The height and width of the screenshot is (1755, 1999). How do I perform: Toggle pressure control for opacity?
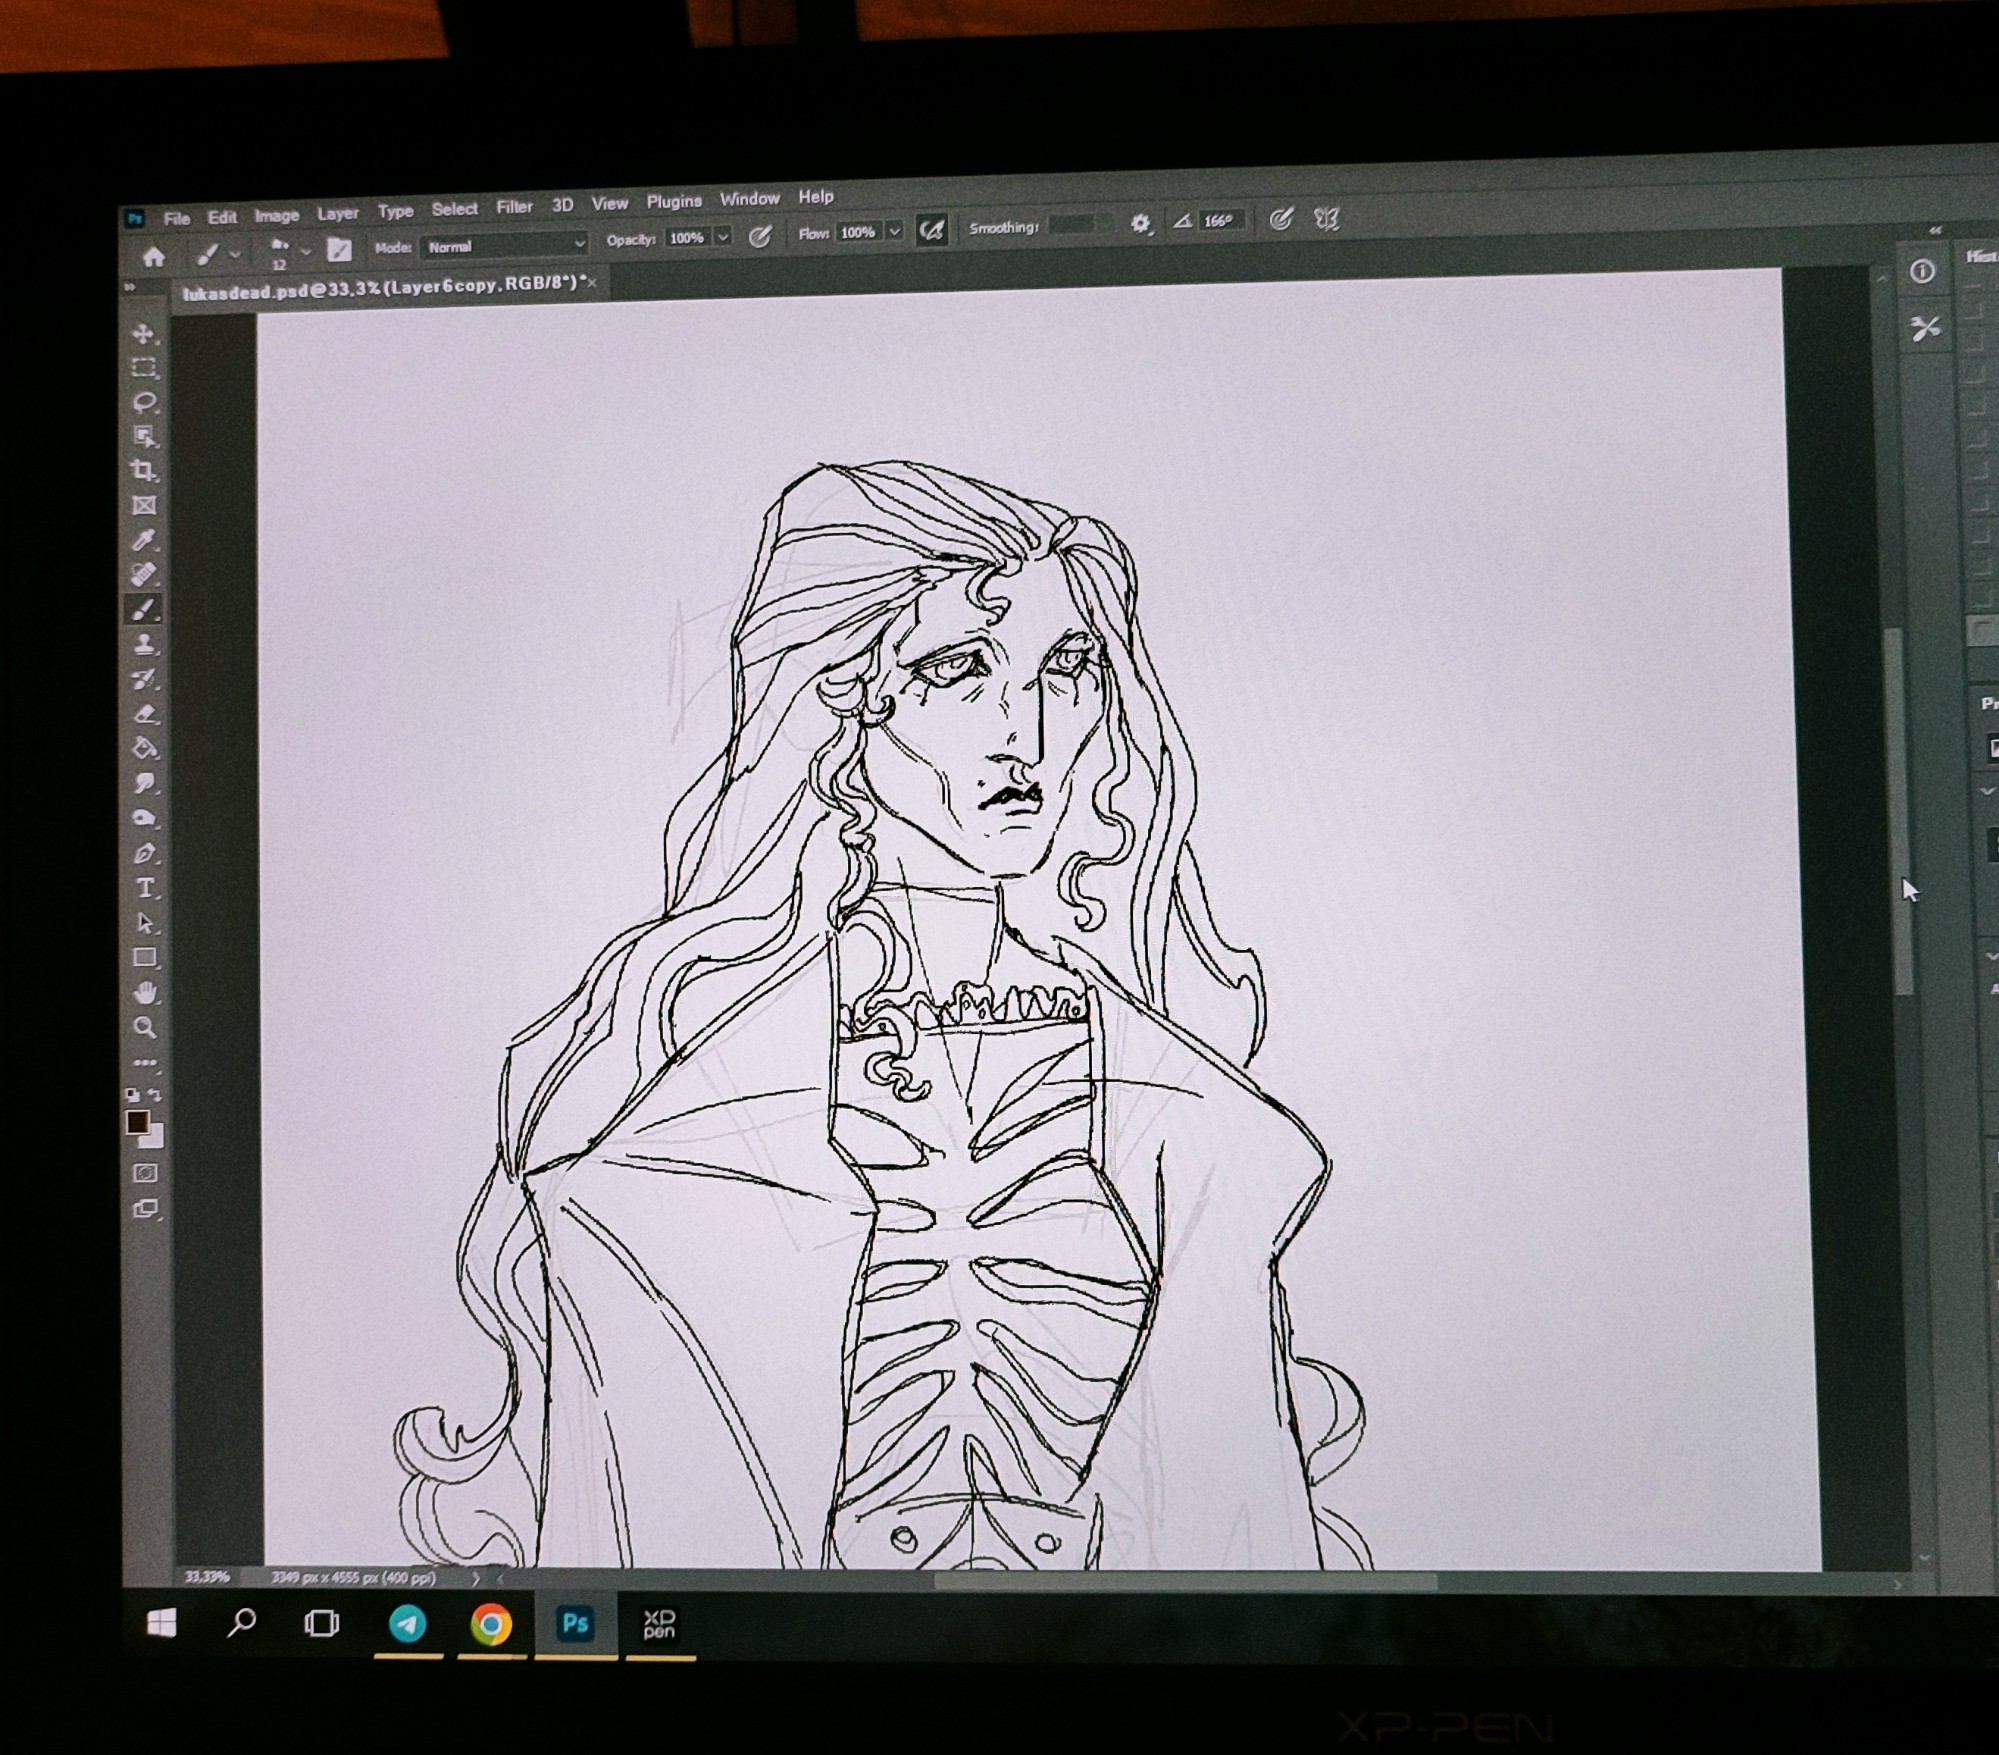click(x=760, y=237)
